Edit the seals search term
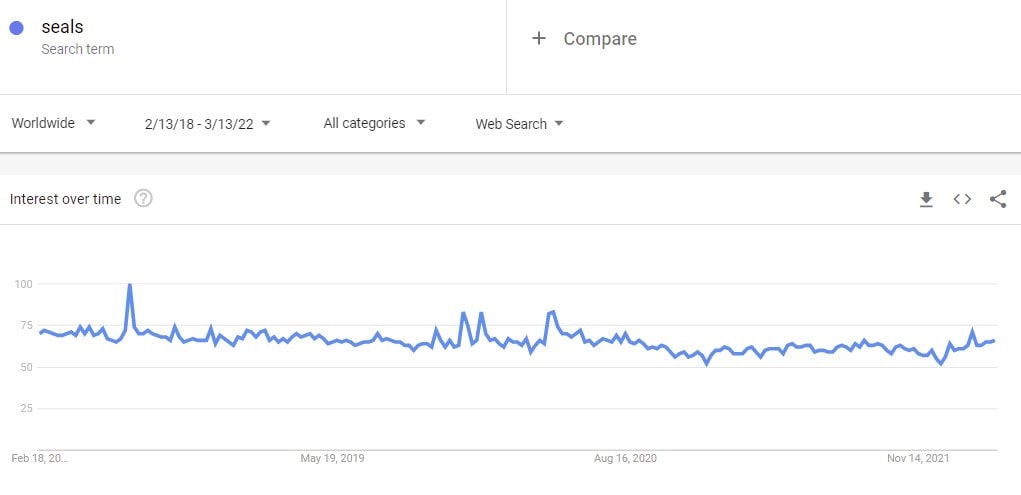1021x495 pixels. pos(62,28)
